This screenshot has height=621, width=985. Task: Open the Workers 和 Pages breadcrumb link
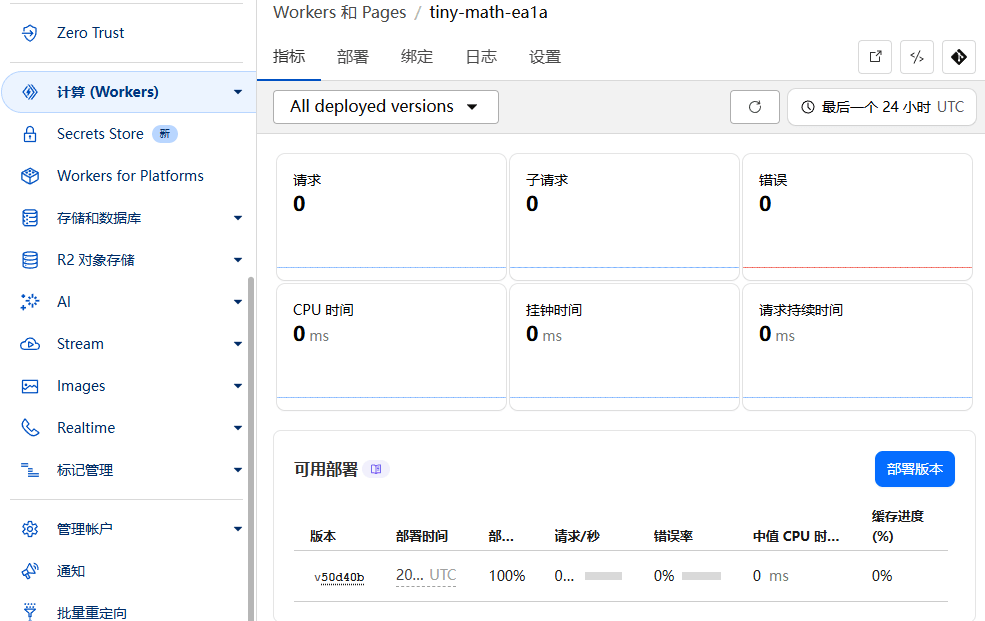coord(340,13)
